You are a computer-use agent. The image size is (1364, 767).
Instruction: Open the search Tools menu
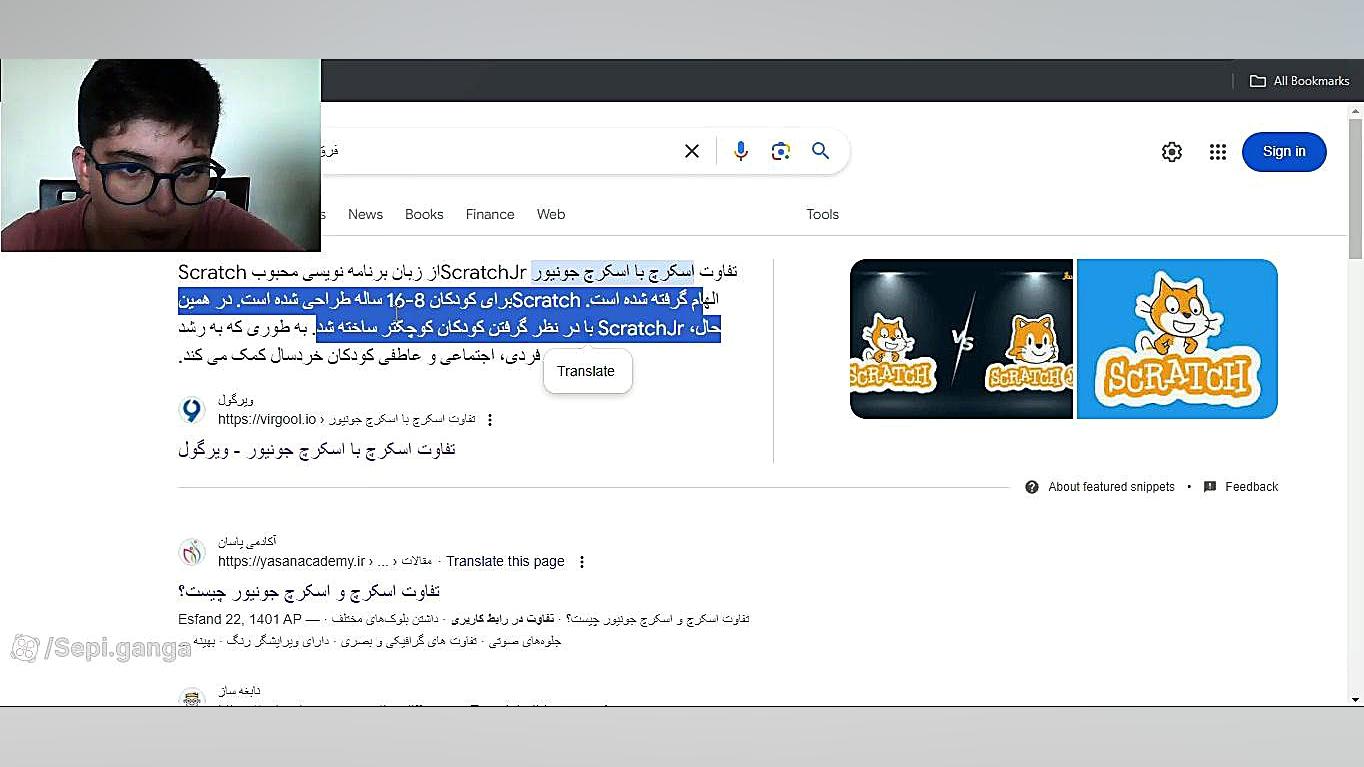[x=823, y=214]
